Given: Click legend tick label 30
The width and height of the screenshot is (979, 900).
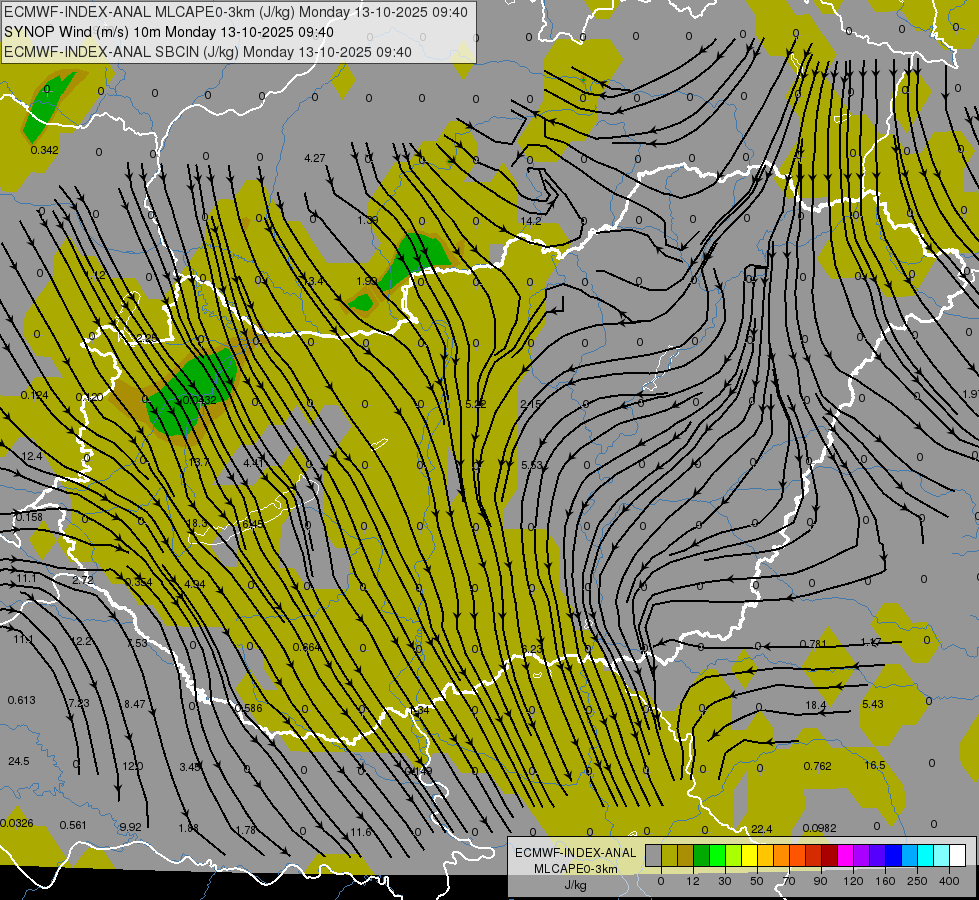Looking at the screenshot, I should [724, 881].
